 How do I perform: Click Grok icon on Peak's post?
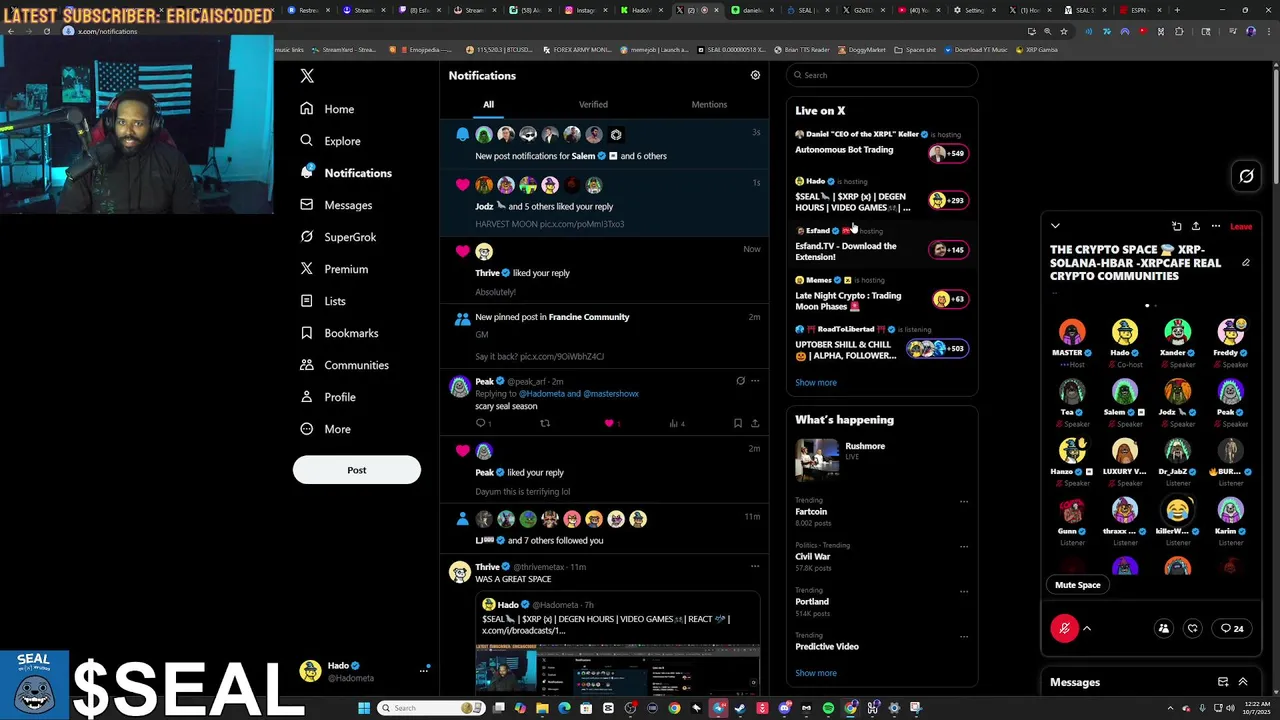click(x=740, y=381)
